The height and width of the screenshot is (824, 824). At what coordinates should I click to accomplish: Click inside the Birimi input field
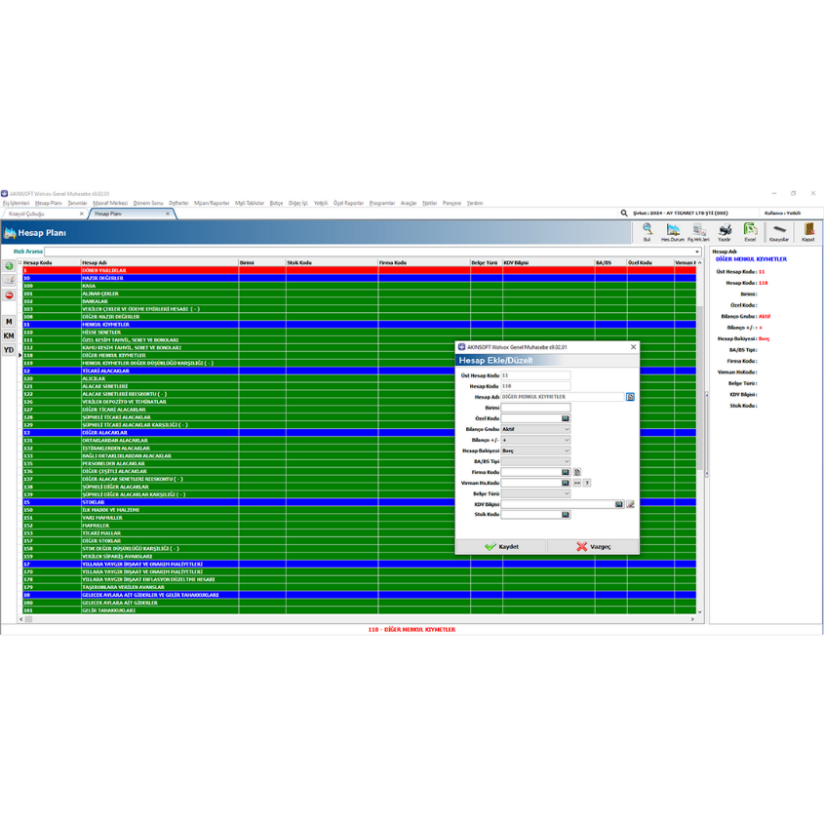coord(535,407)
